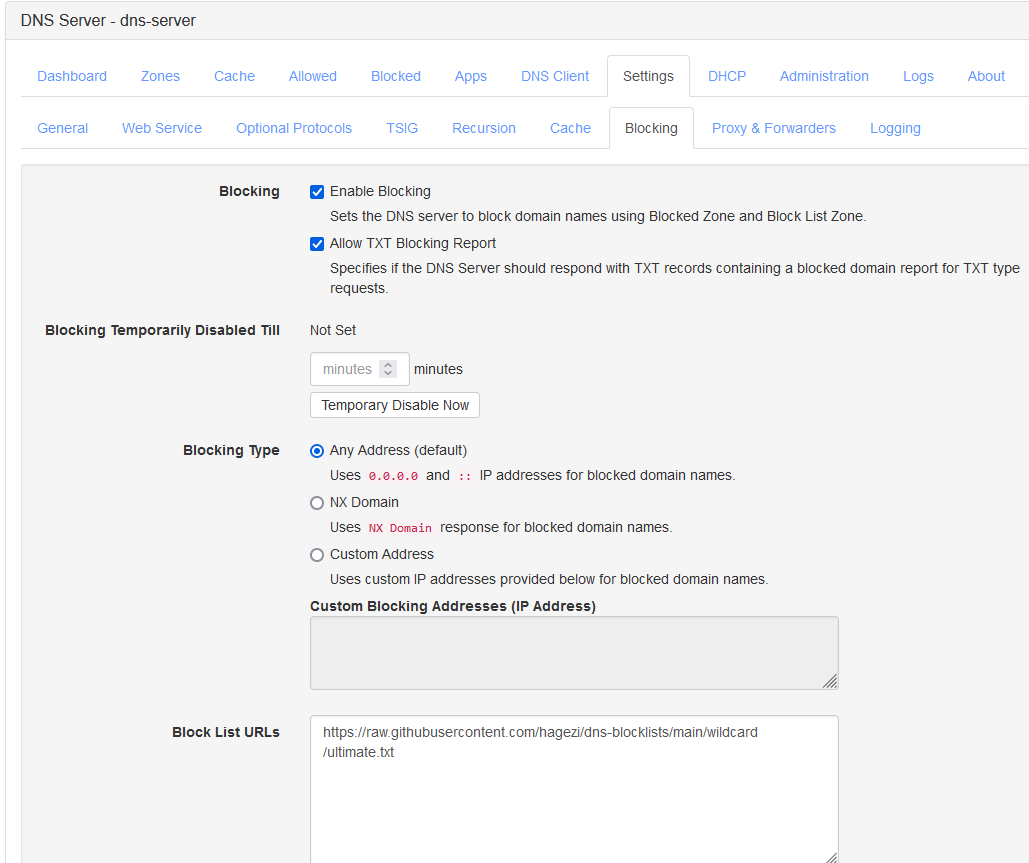Image resolution: width=1029 pixels, height=863 pixels.
Task: Switch to the Administration tab
Action: tap(824, 76)
